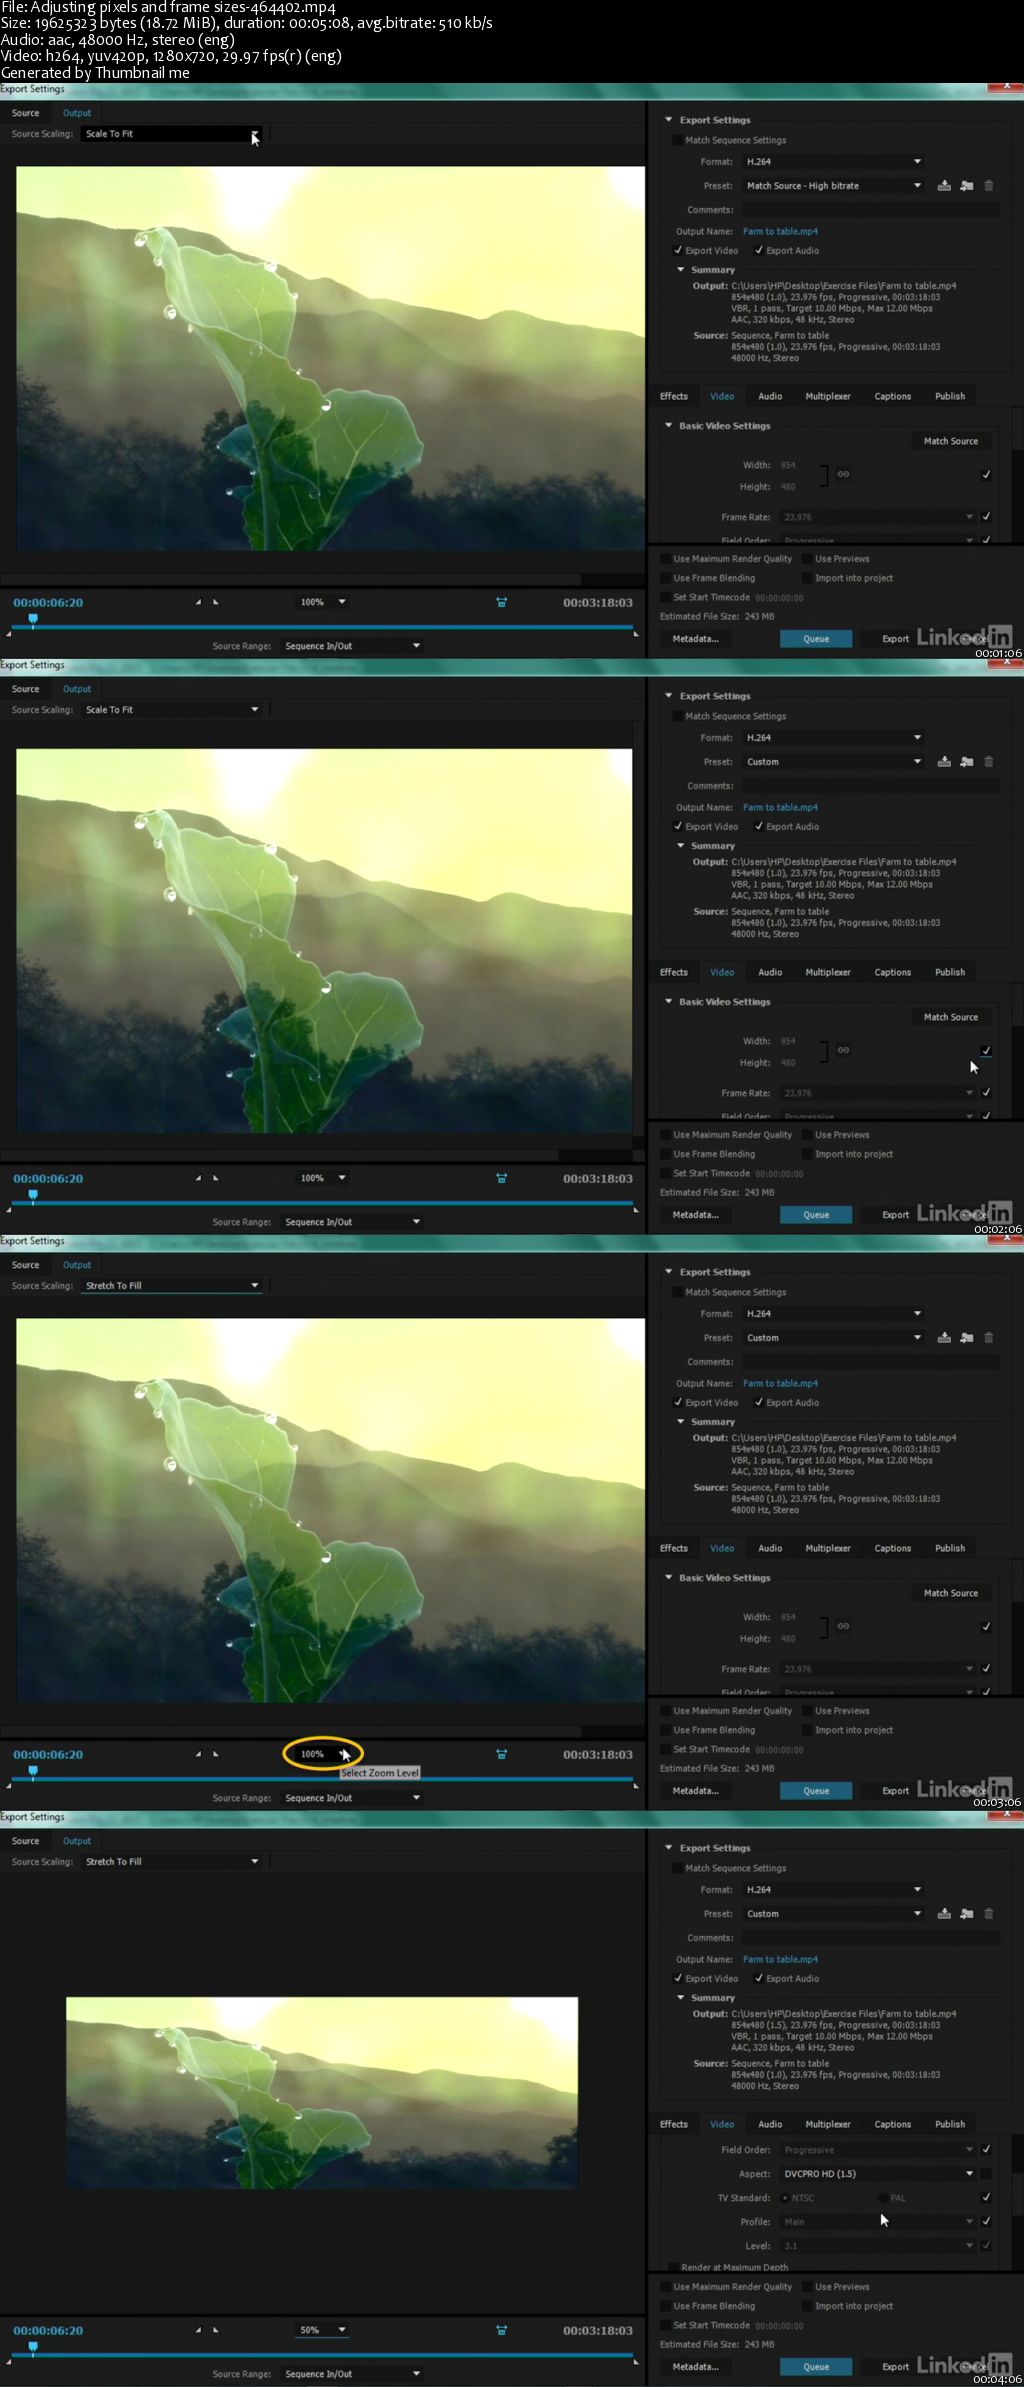Click blue playhead on 00:04:06 frame timeline
1024x2387 pixels.
[33, 2348]
